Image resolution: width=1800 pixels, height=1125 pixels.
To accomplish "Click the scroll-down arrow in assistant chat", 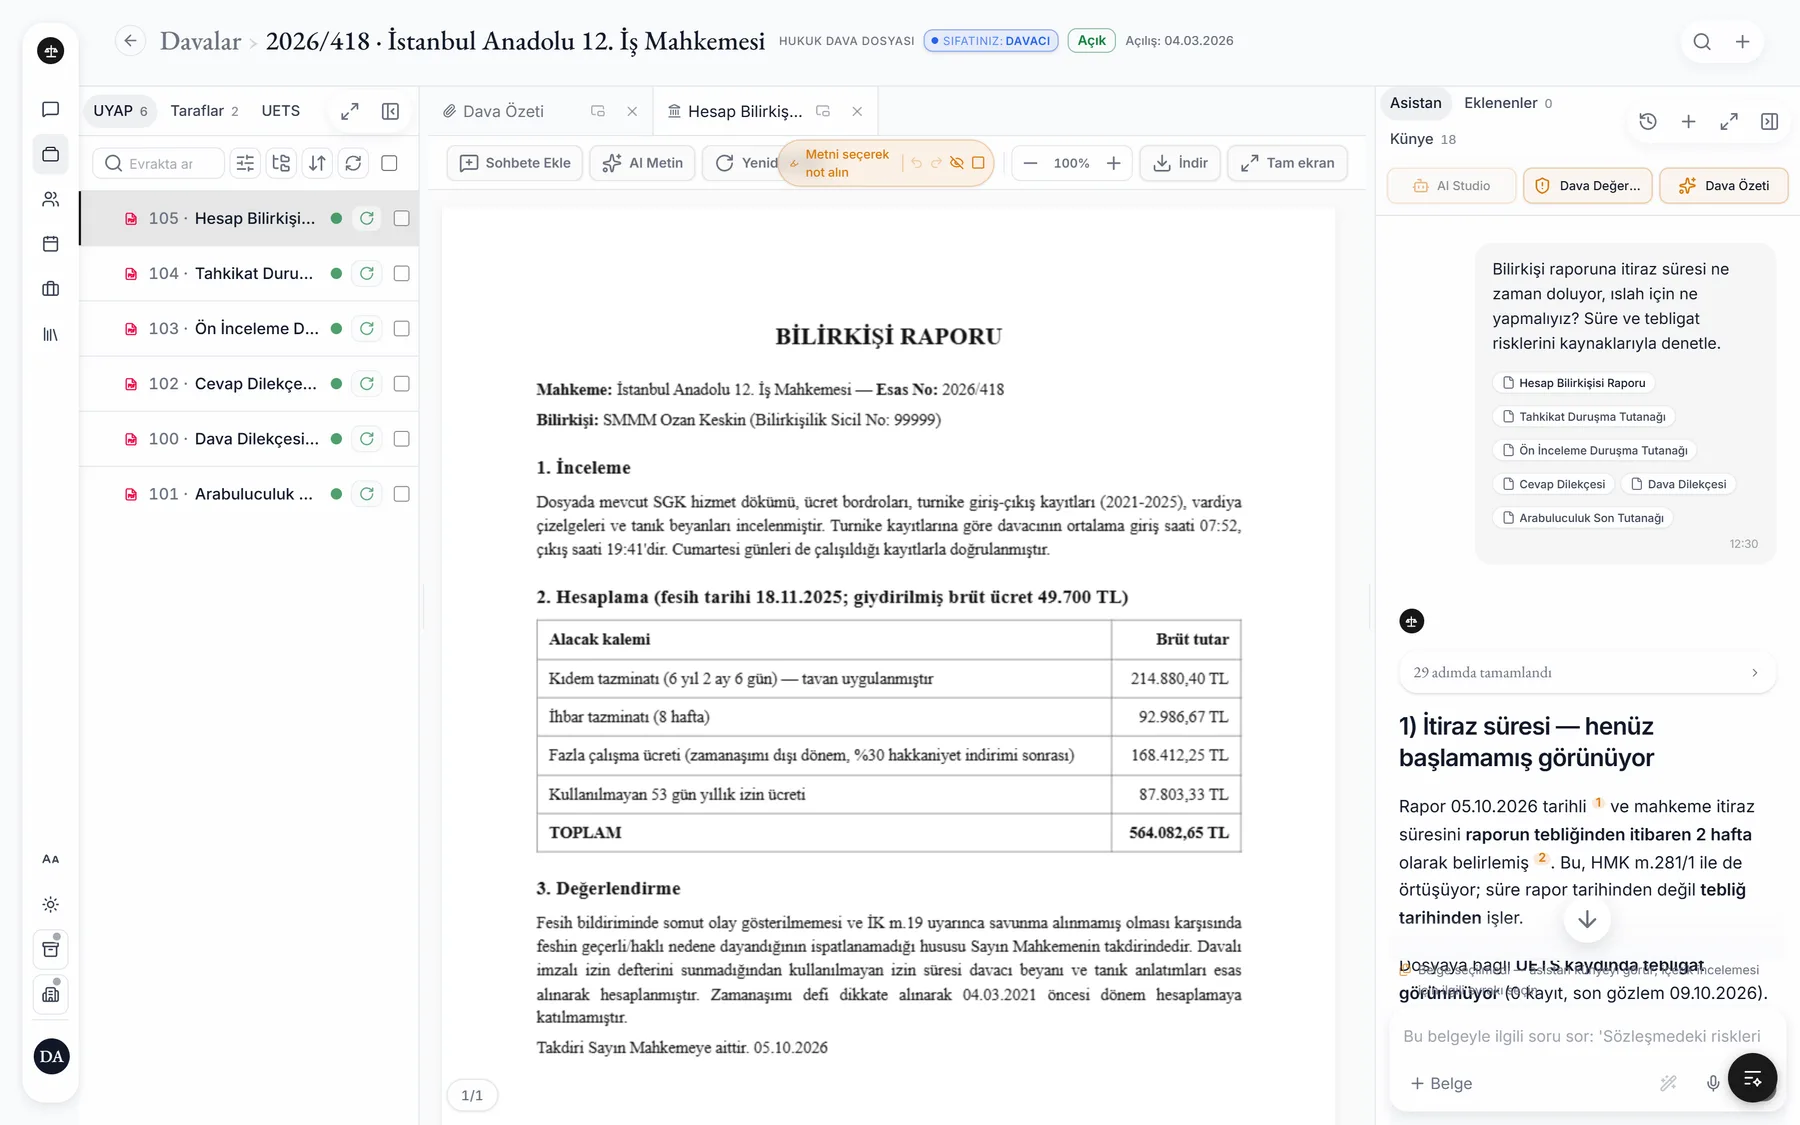I will click(x=1587, y=919).
